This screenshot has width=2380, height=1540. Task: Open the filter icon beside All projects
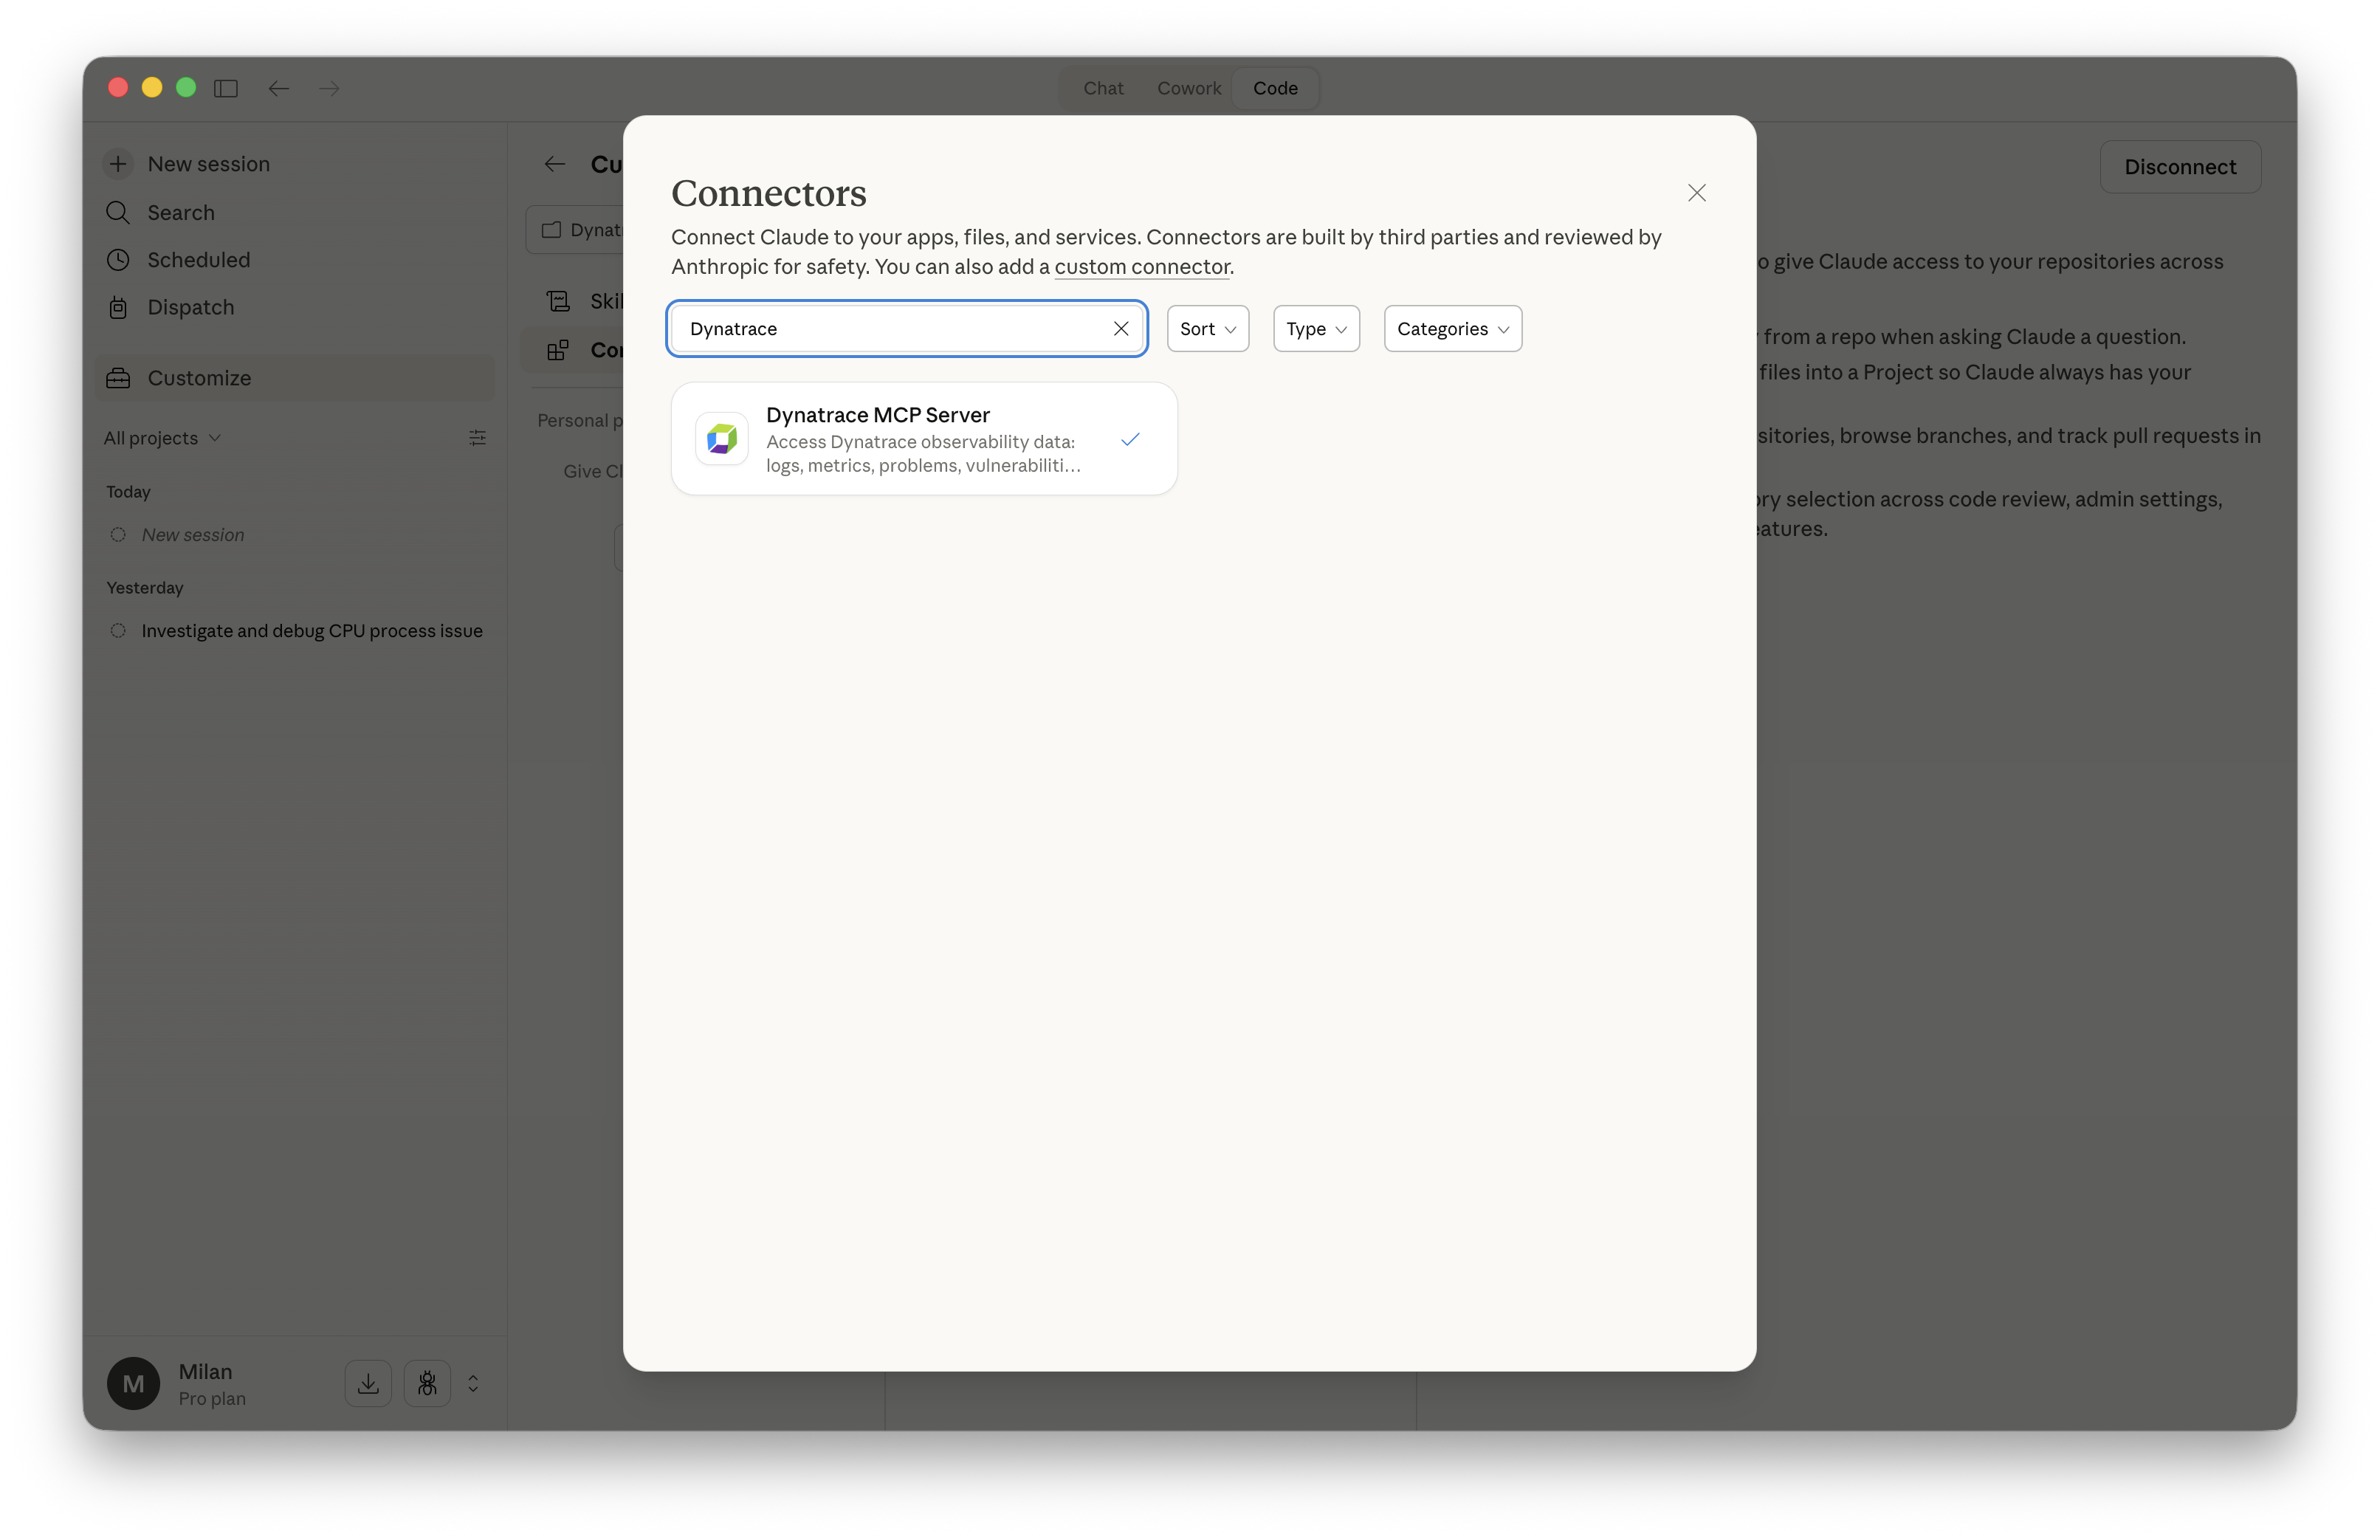click(477, 438)
